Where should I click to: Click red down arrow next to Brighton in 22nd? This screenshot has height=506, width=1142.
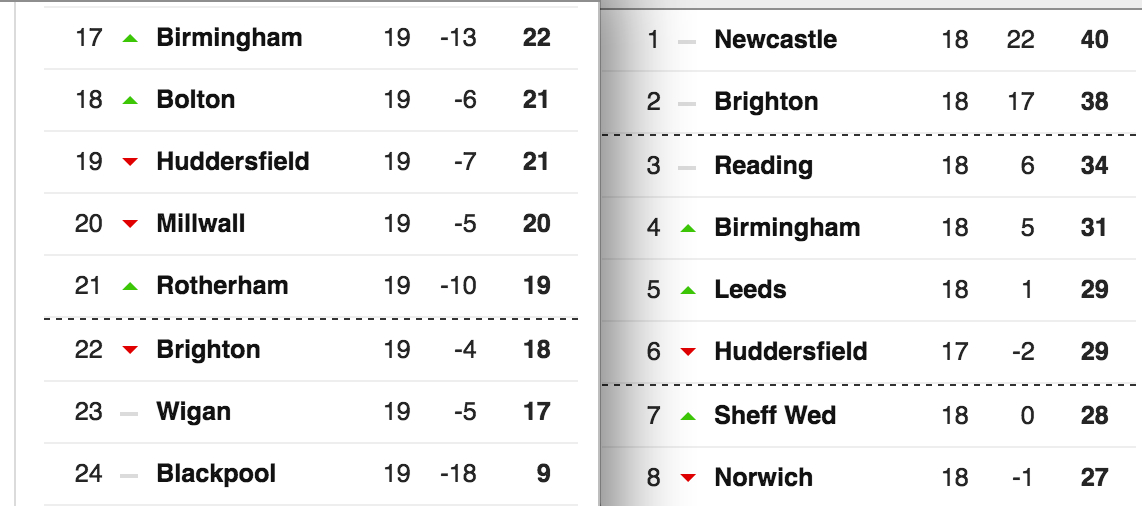[130, 350]
